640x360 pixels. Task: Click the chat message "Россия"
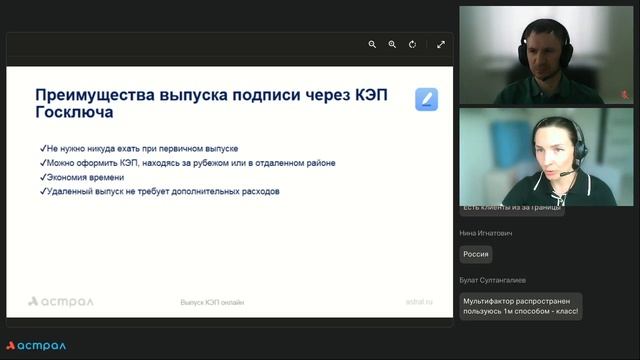coord(476,254)
